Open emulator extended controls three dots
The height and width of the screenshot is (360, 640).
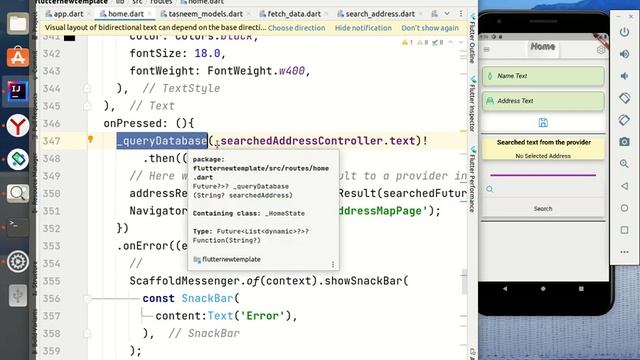click(x=624, y=252)
